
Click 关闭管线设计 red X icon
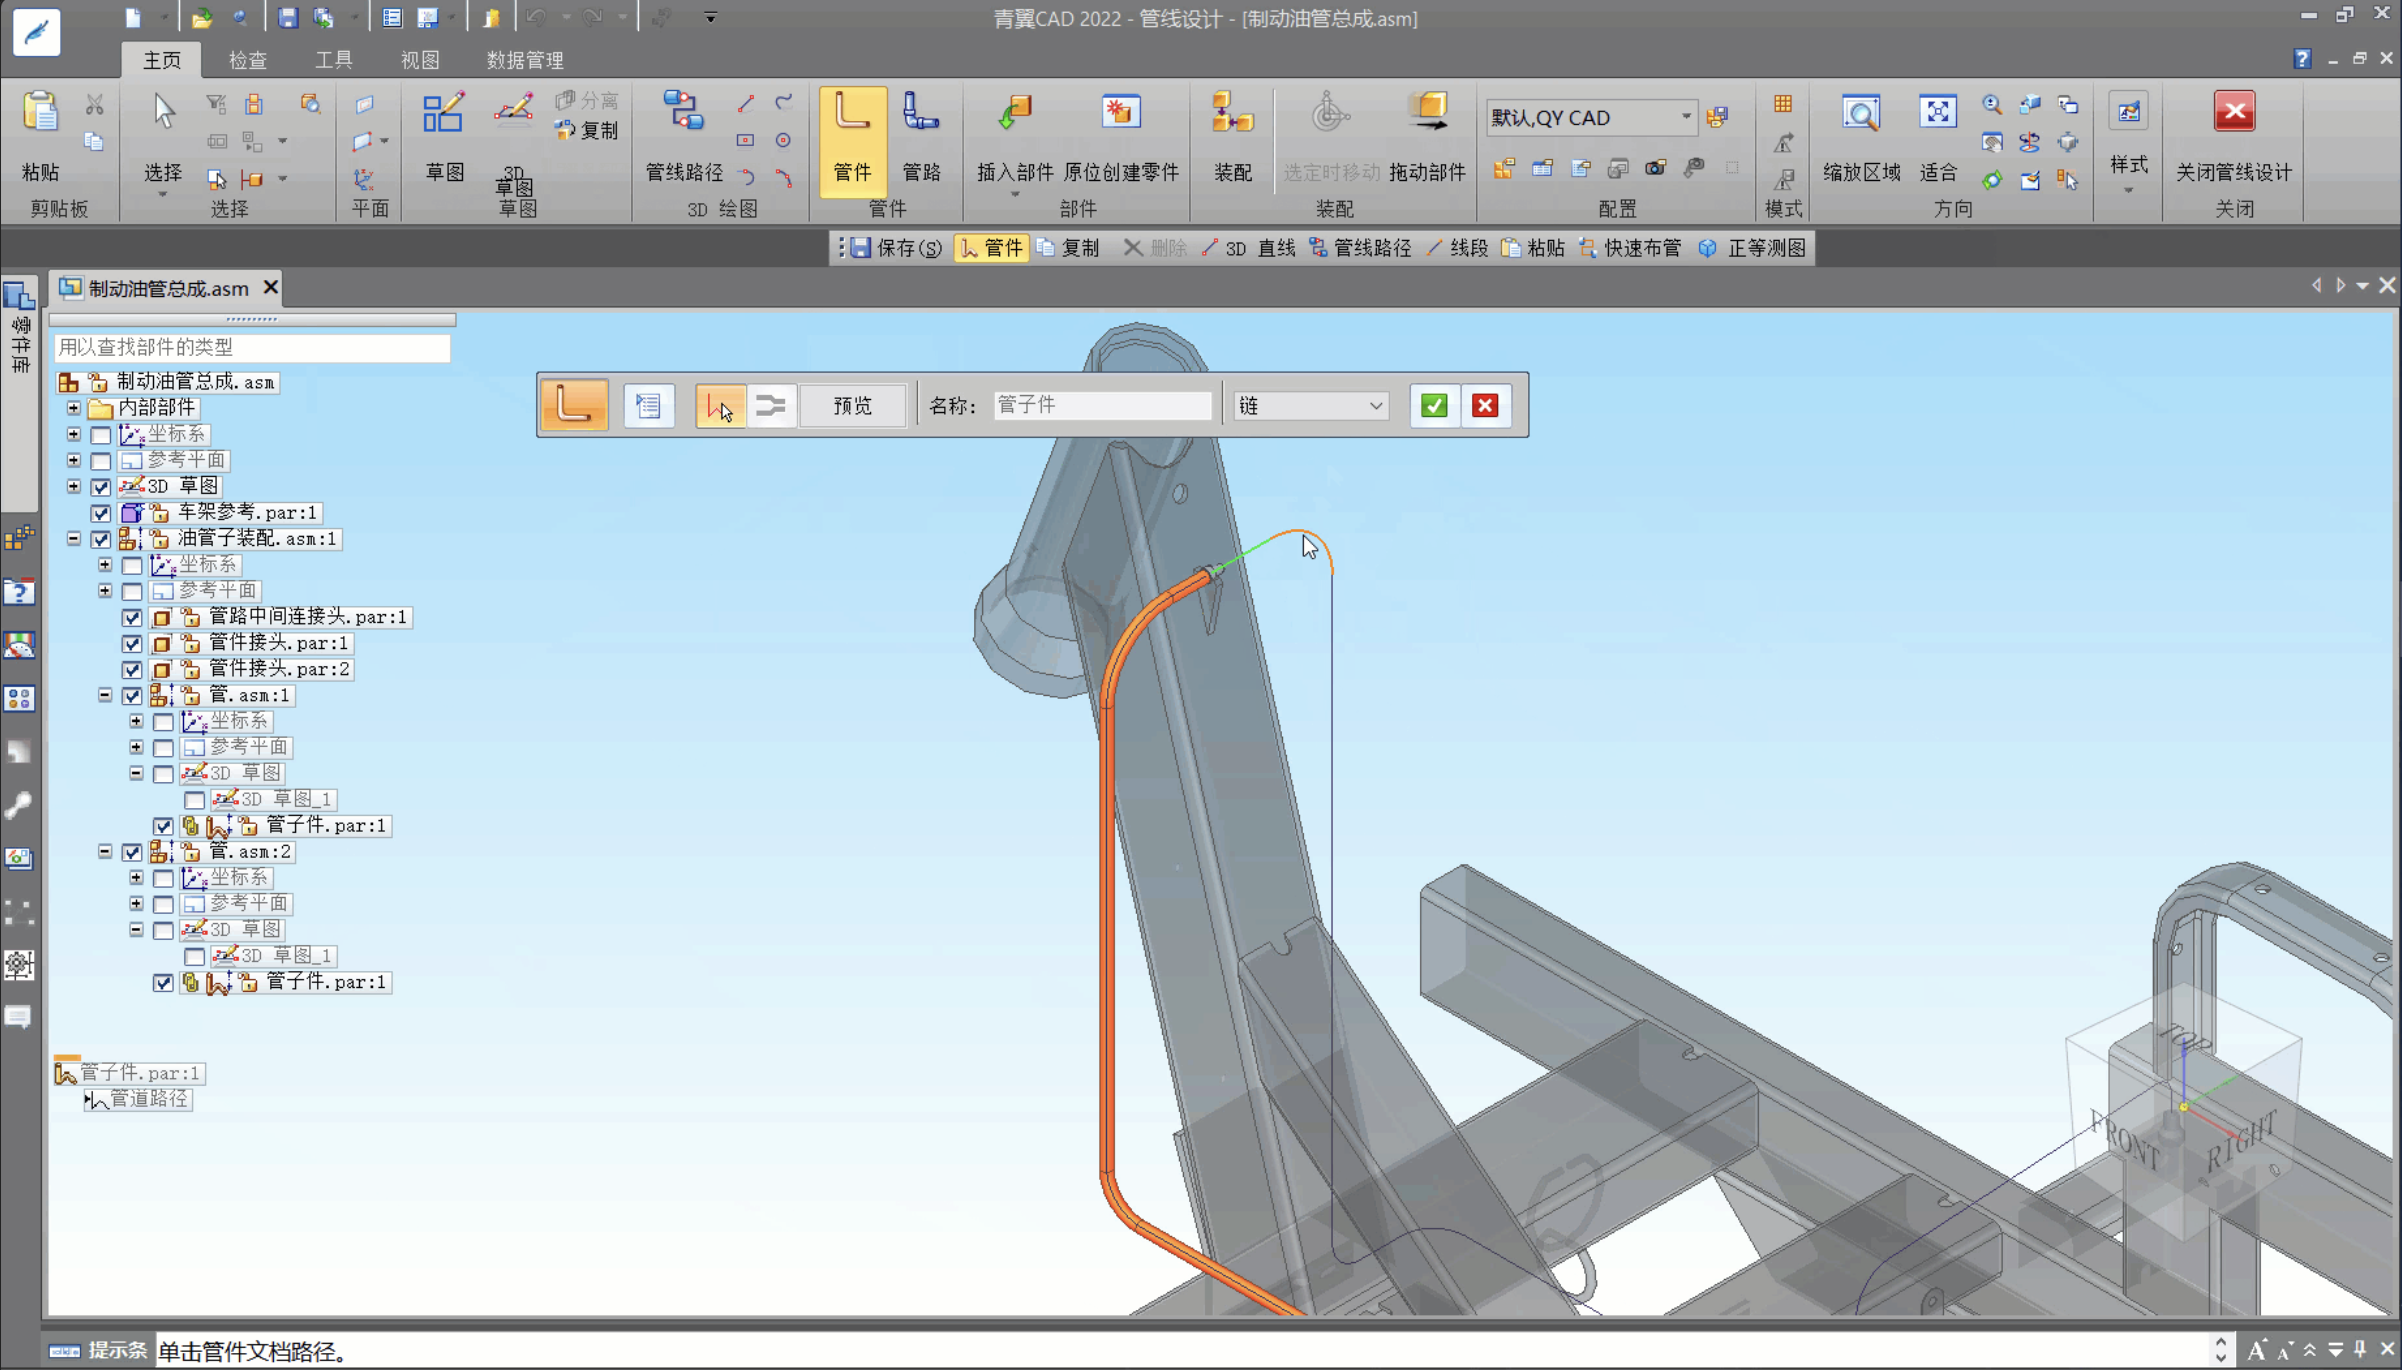pos(2233,138)
